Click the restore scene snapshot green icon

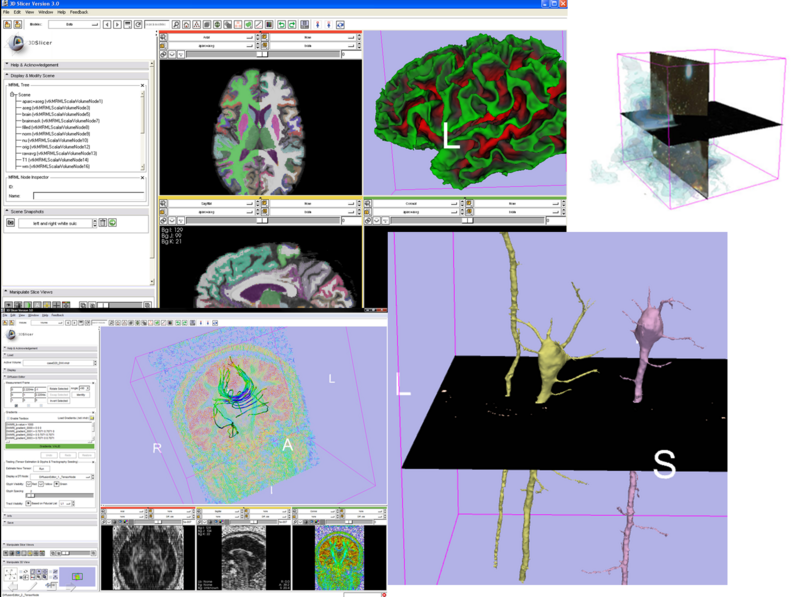113,222
